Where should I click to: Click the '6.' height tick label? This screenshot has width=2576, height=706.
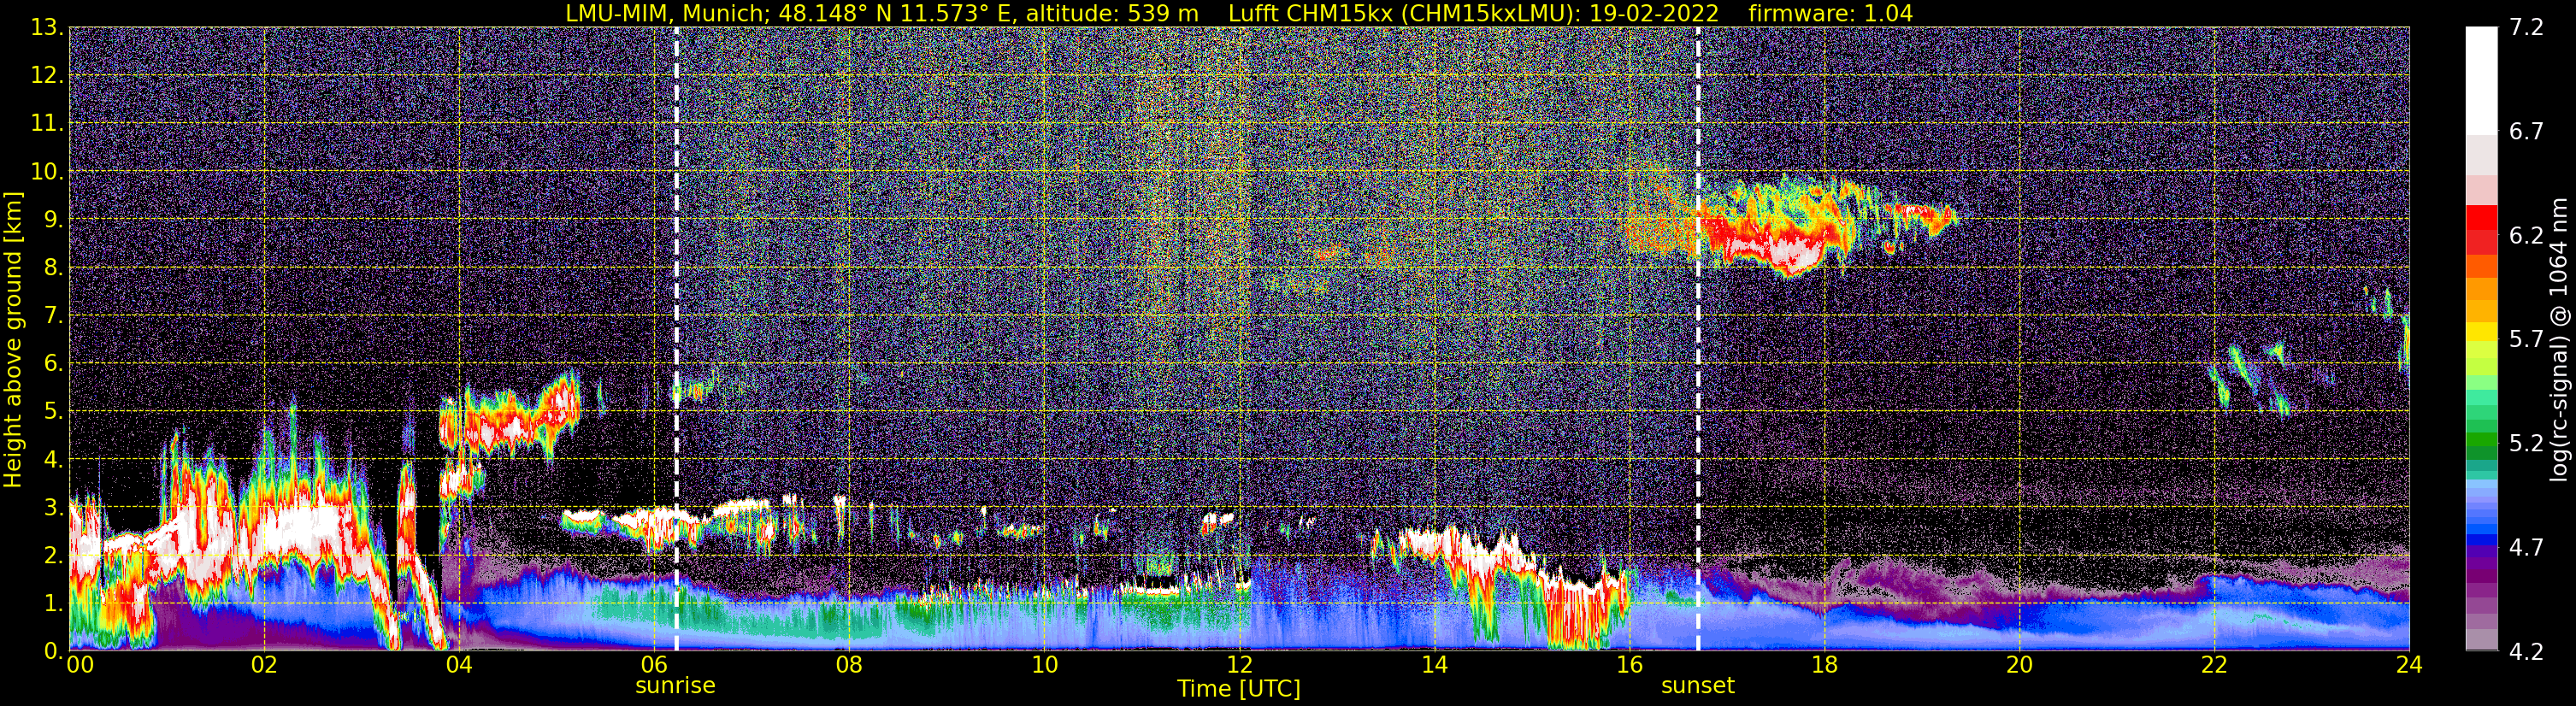click(x=53, y=363)
